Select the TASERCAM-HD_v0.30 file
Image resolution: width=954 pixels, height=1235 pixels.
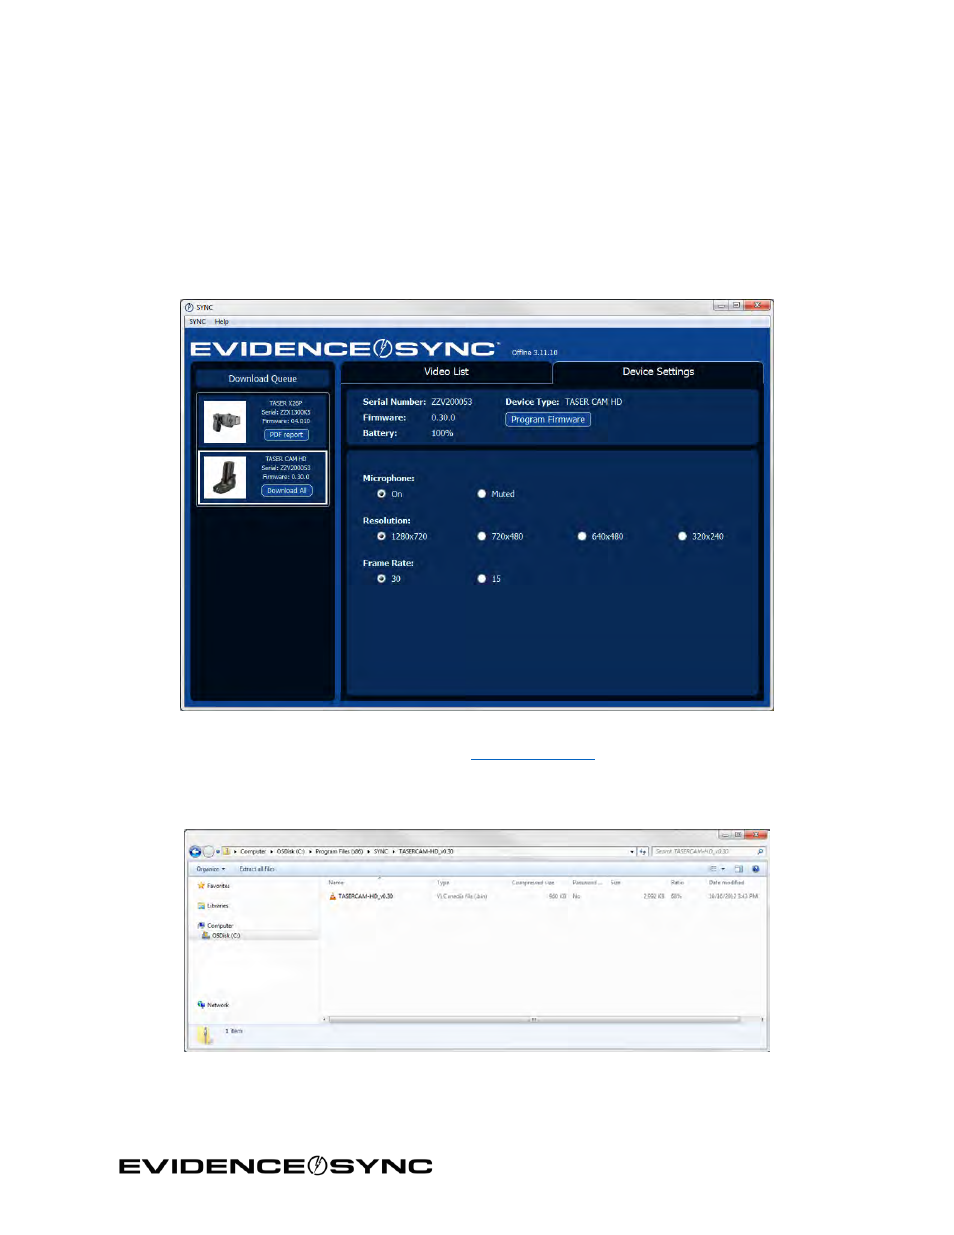point(361,897)
